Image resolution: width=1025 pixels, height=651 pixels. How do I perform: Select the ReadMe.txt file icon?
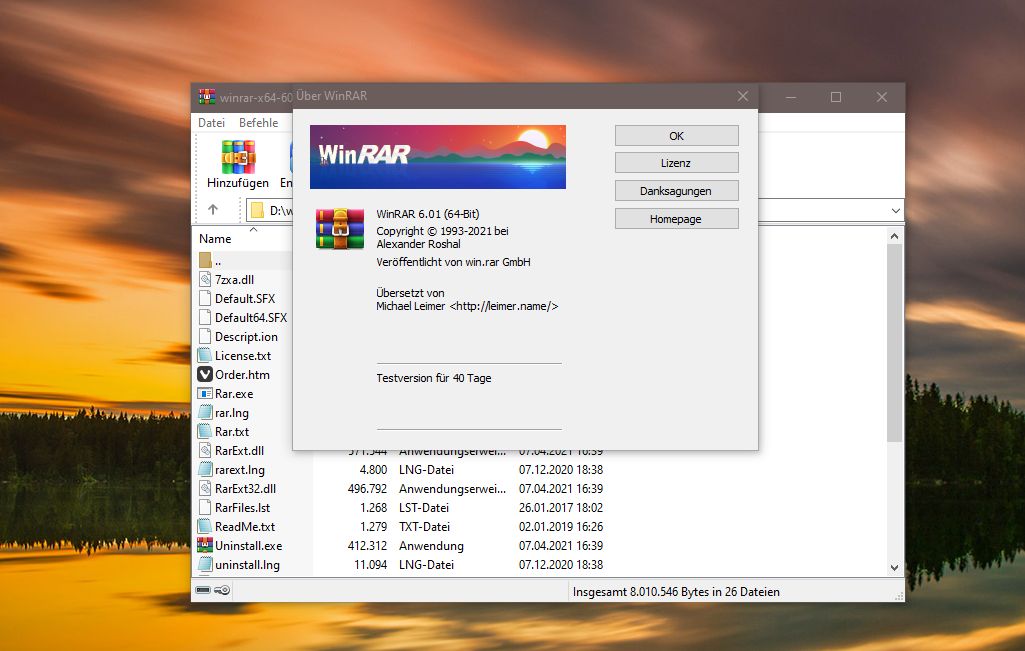205,526
